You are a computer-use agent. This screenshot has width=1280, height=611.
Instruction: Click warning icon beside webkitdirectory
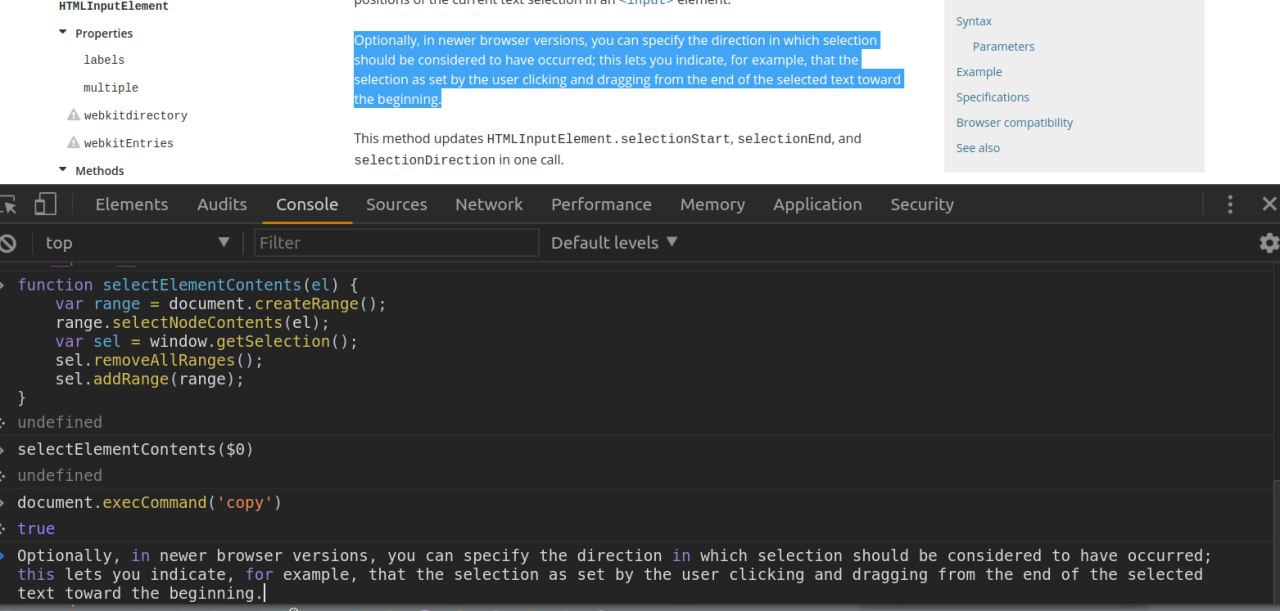(x=73, y=115)
